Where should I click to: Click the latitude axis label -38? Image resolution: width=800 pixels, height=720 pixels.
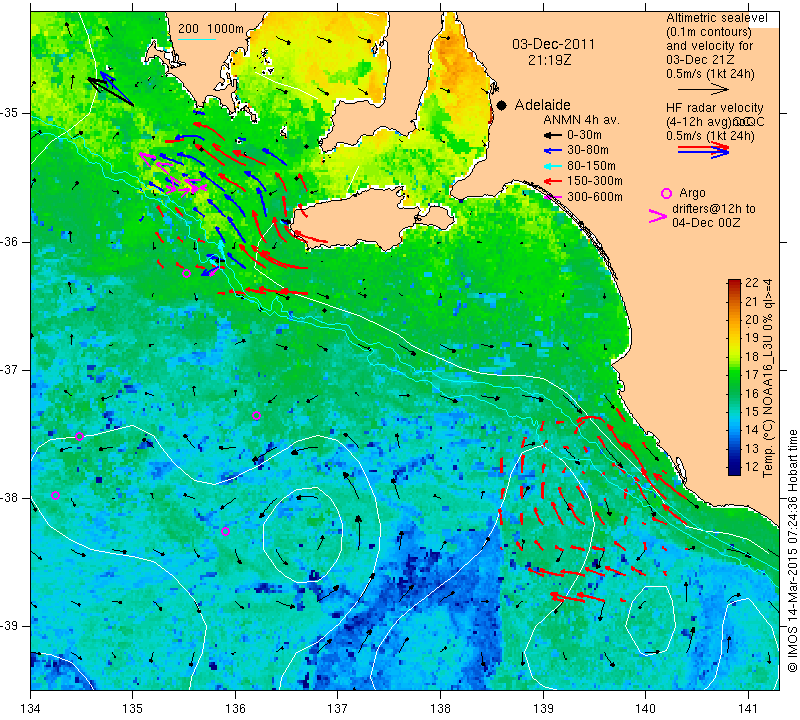(x=10, y=498)
